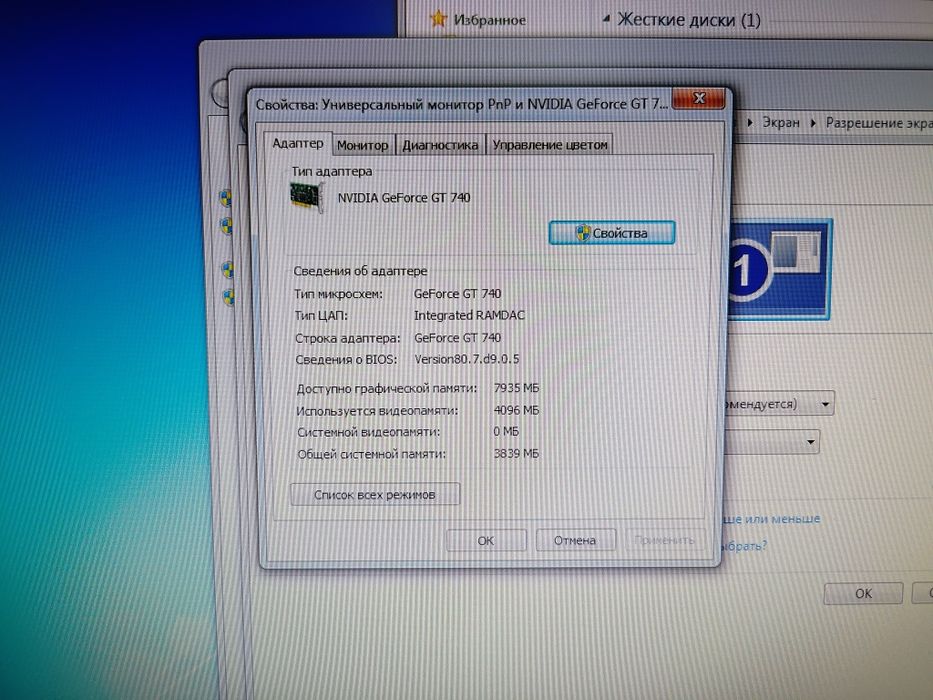Switch to the Адаптер tab
Image resolution: width=933 pixels, height=700 pixels.
click(298, 143)
